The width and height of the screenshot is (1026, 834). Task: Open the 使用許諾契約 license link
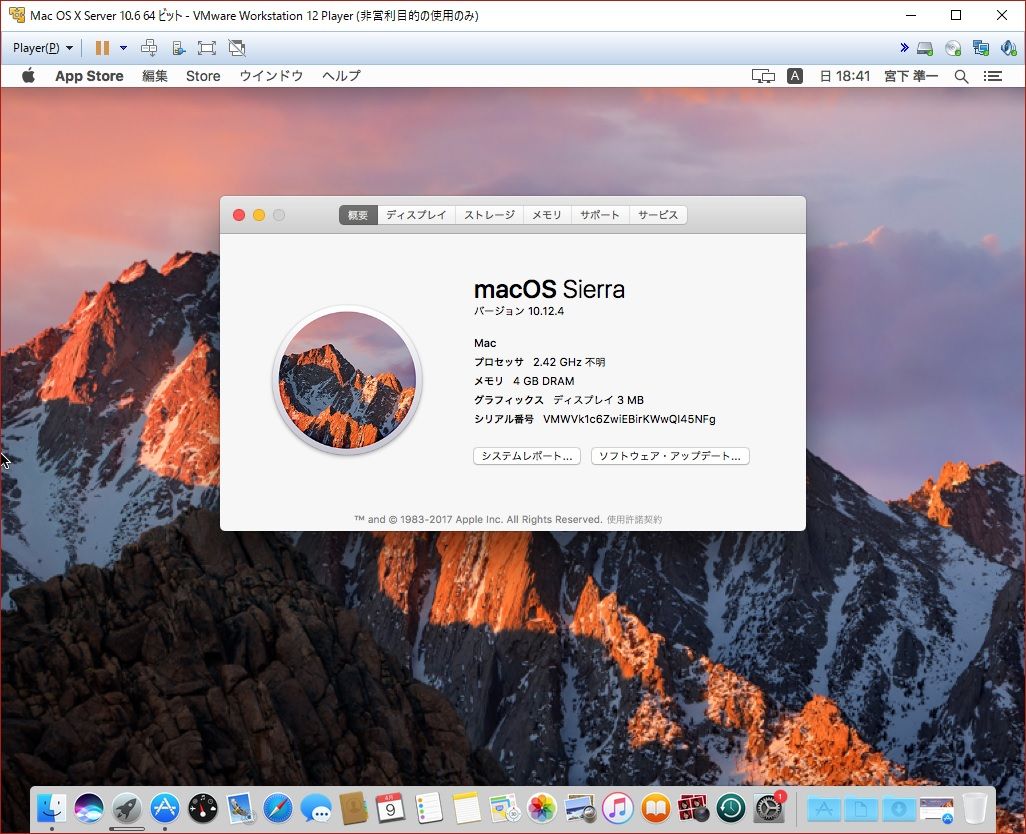click(634, 520)
